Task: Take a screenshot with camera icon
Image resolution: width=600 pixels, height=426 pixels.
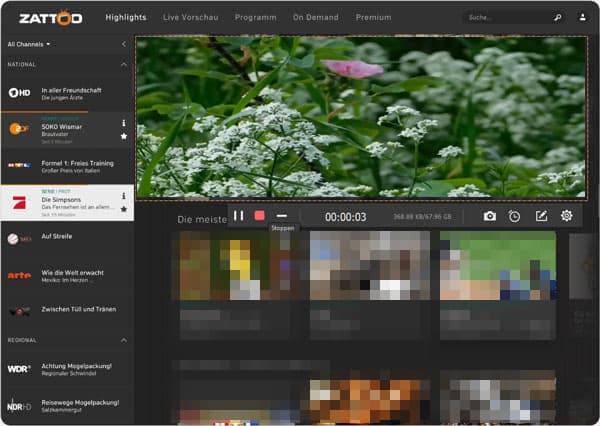Action: (490, 216)
